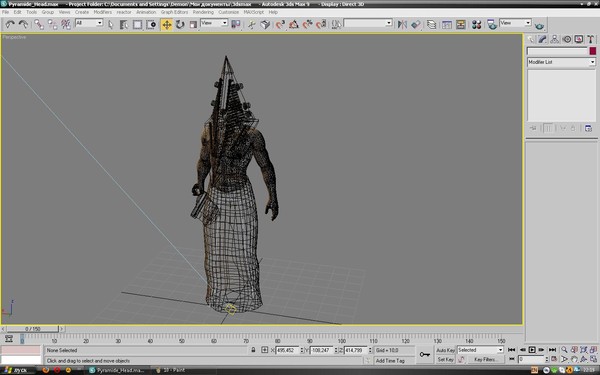
Task: Open Select by Name dialog
Action: pos(124,24)
